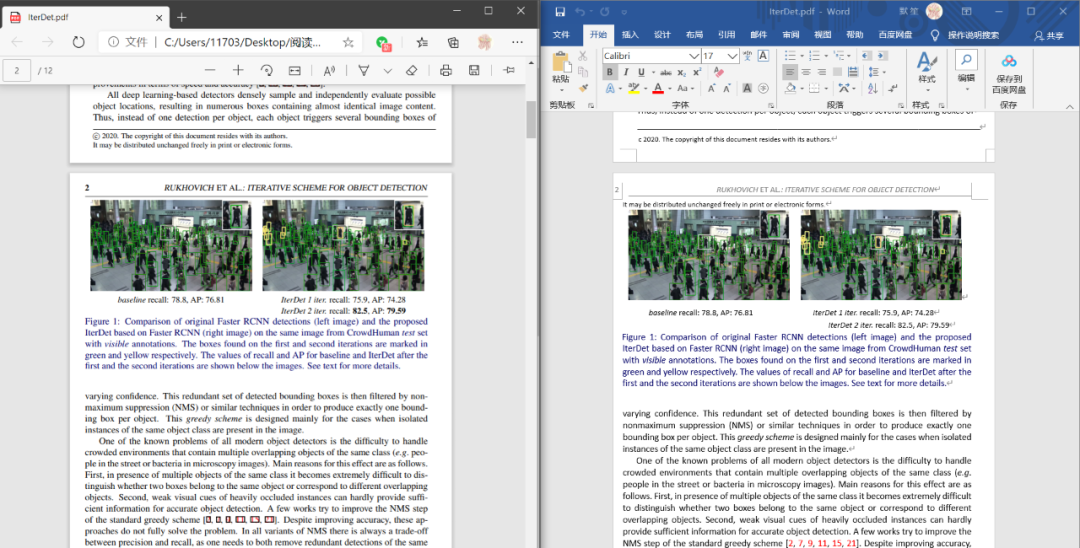Shrink the font size in Word
Image resolution: width=1080 pixels, height=548 pixels.
[727, 88]
